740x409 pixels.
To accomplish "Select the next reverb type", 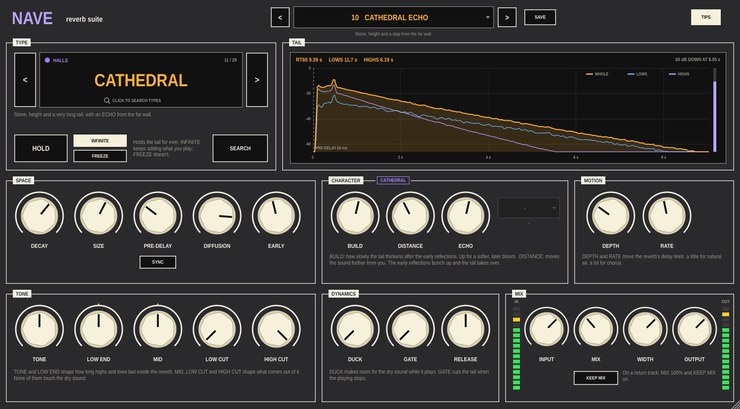I will 257,80.
